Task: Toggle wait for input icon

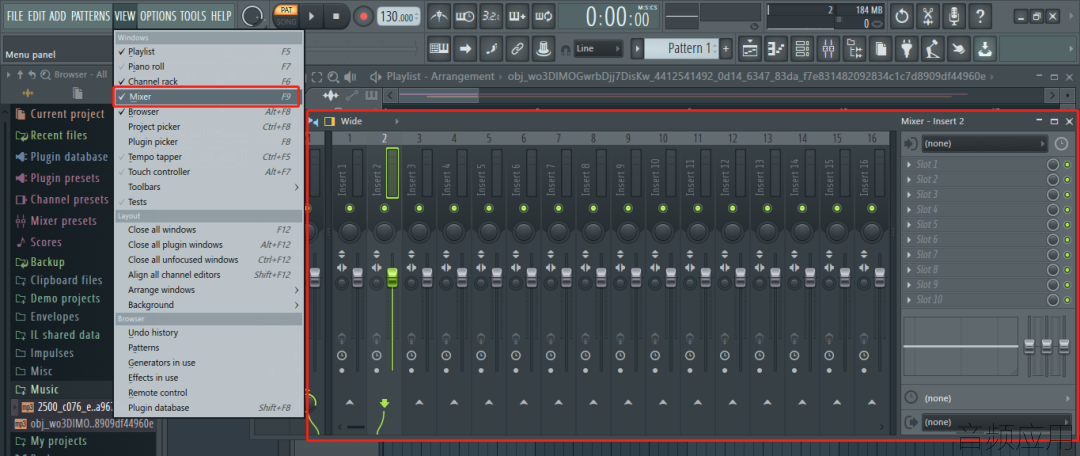Action: (x=465, y=16)
